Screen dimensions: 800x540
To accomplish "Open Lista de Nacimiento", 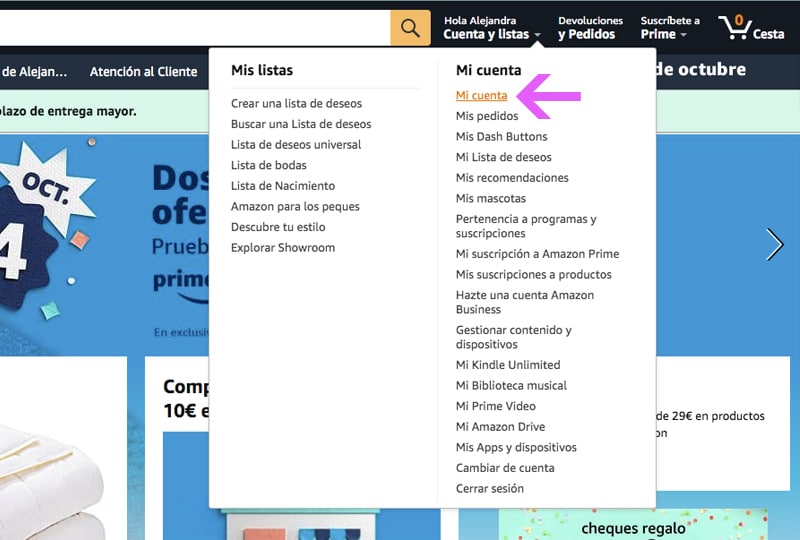I will (283, 186).
